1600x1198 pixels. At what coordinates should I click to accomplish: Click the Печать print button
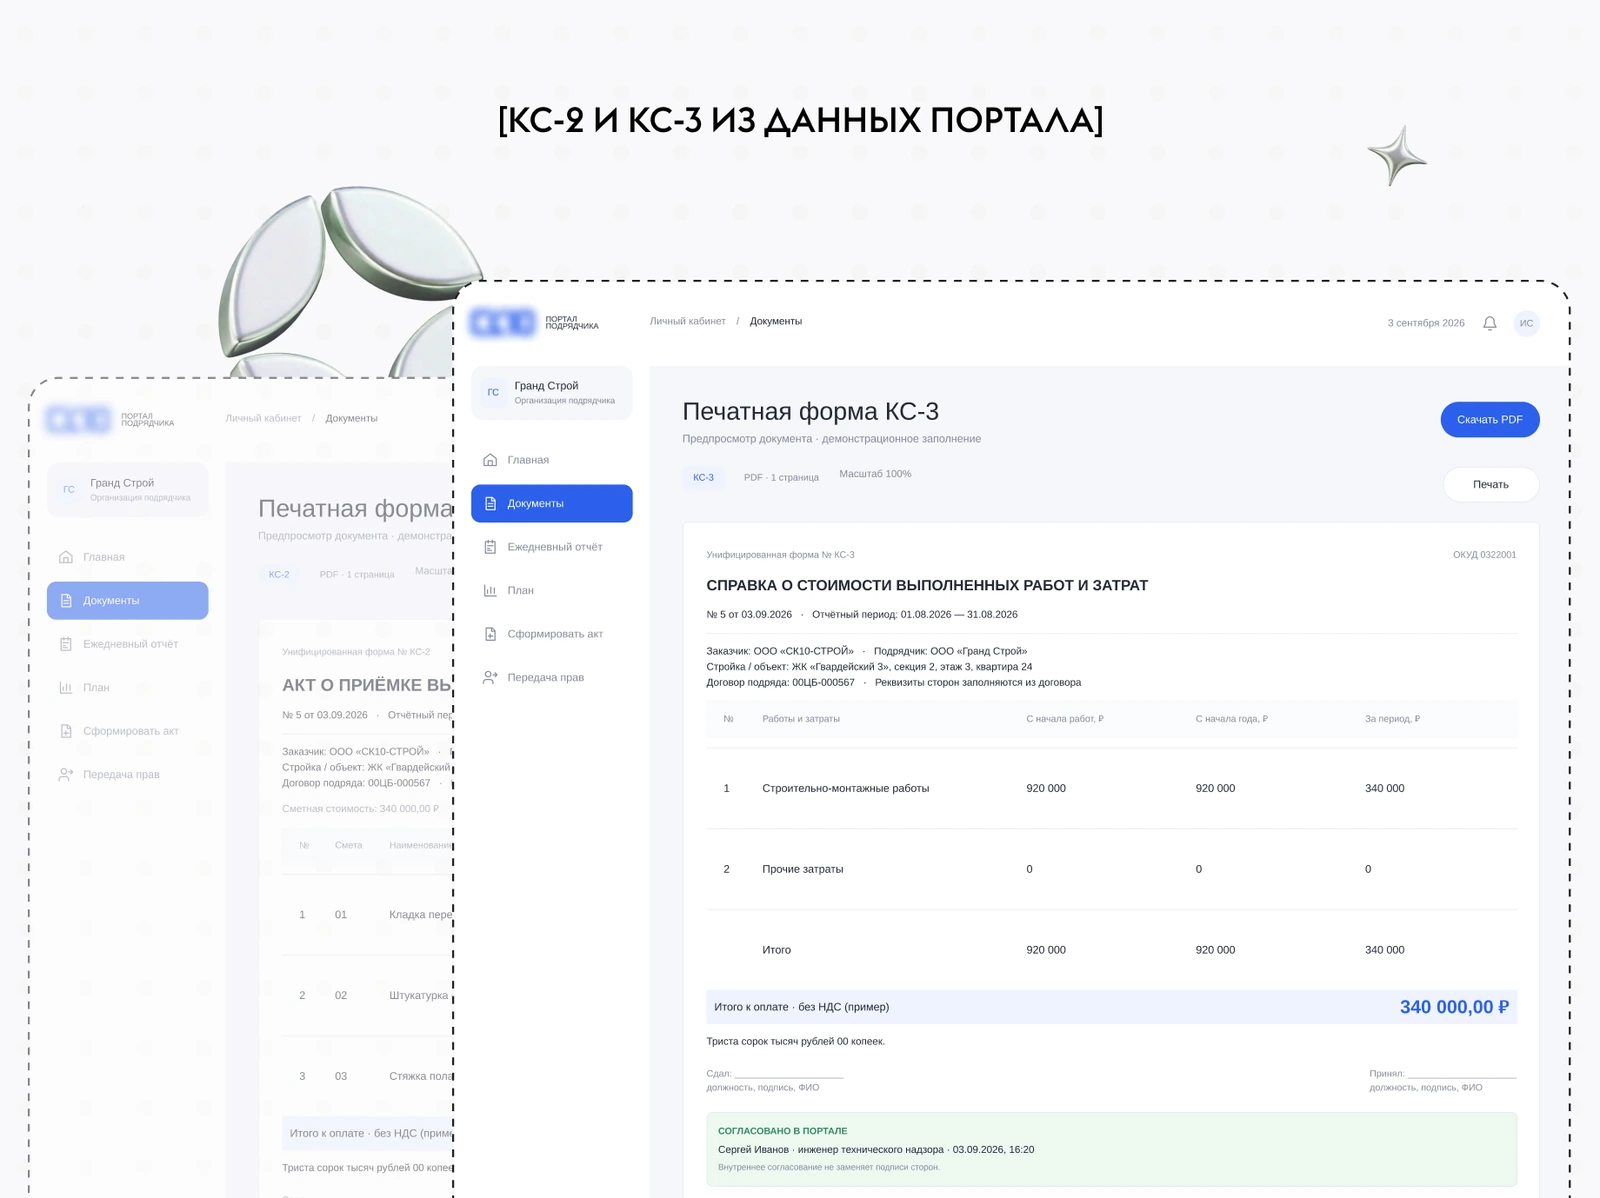(1490, 484)
